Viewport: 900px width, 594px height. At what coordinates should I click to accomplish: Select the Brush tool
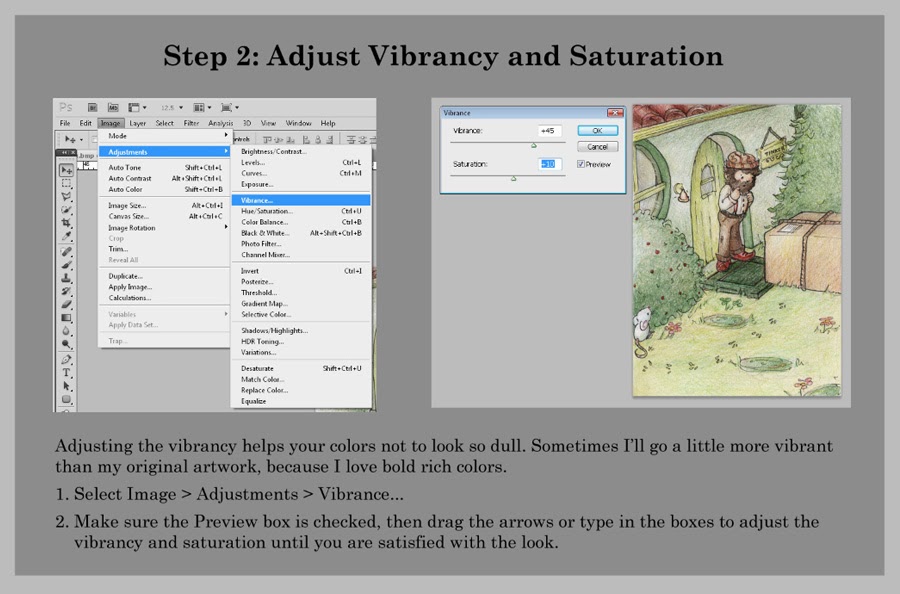point(67,265)
